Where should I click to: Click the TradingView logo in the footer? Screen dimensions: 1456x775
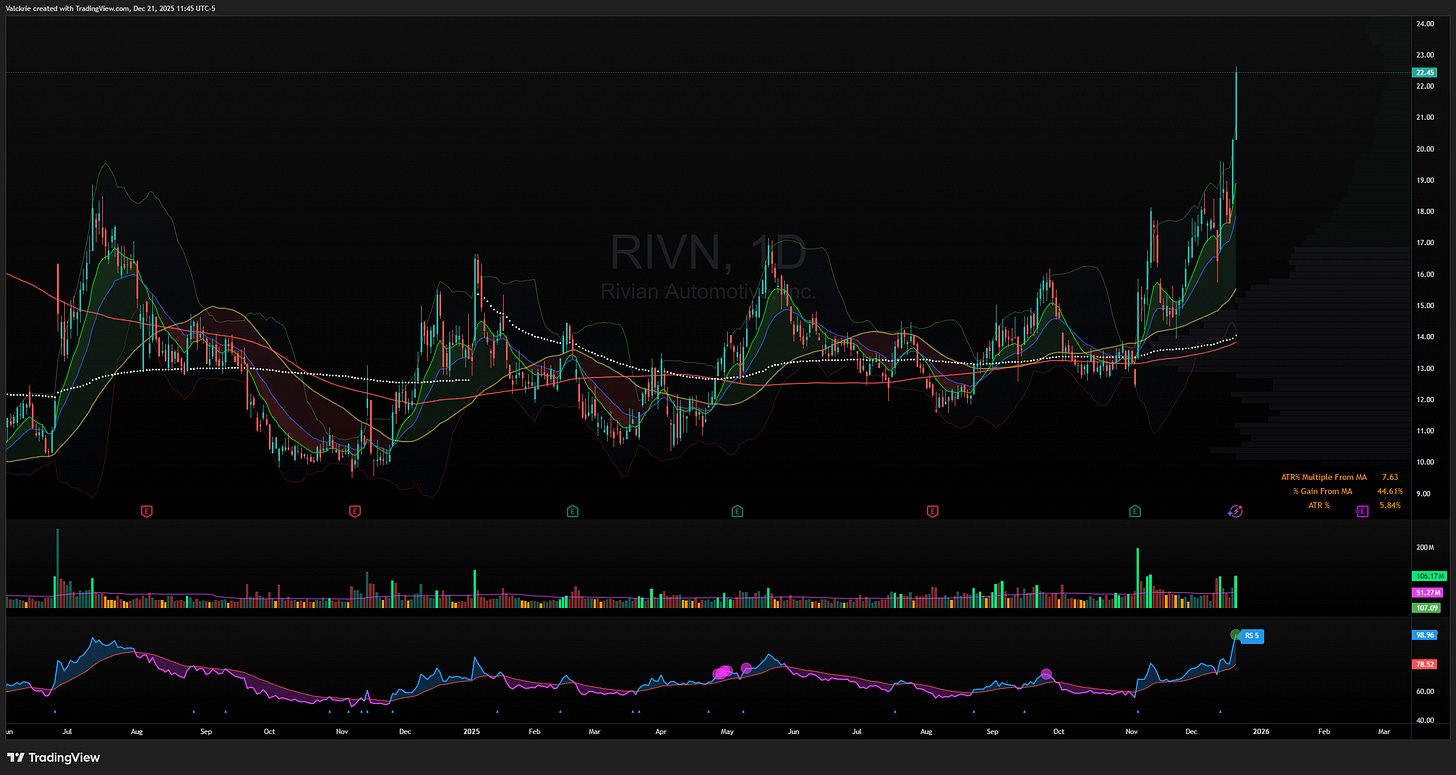click(x=54, y=757)
